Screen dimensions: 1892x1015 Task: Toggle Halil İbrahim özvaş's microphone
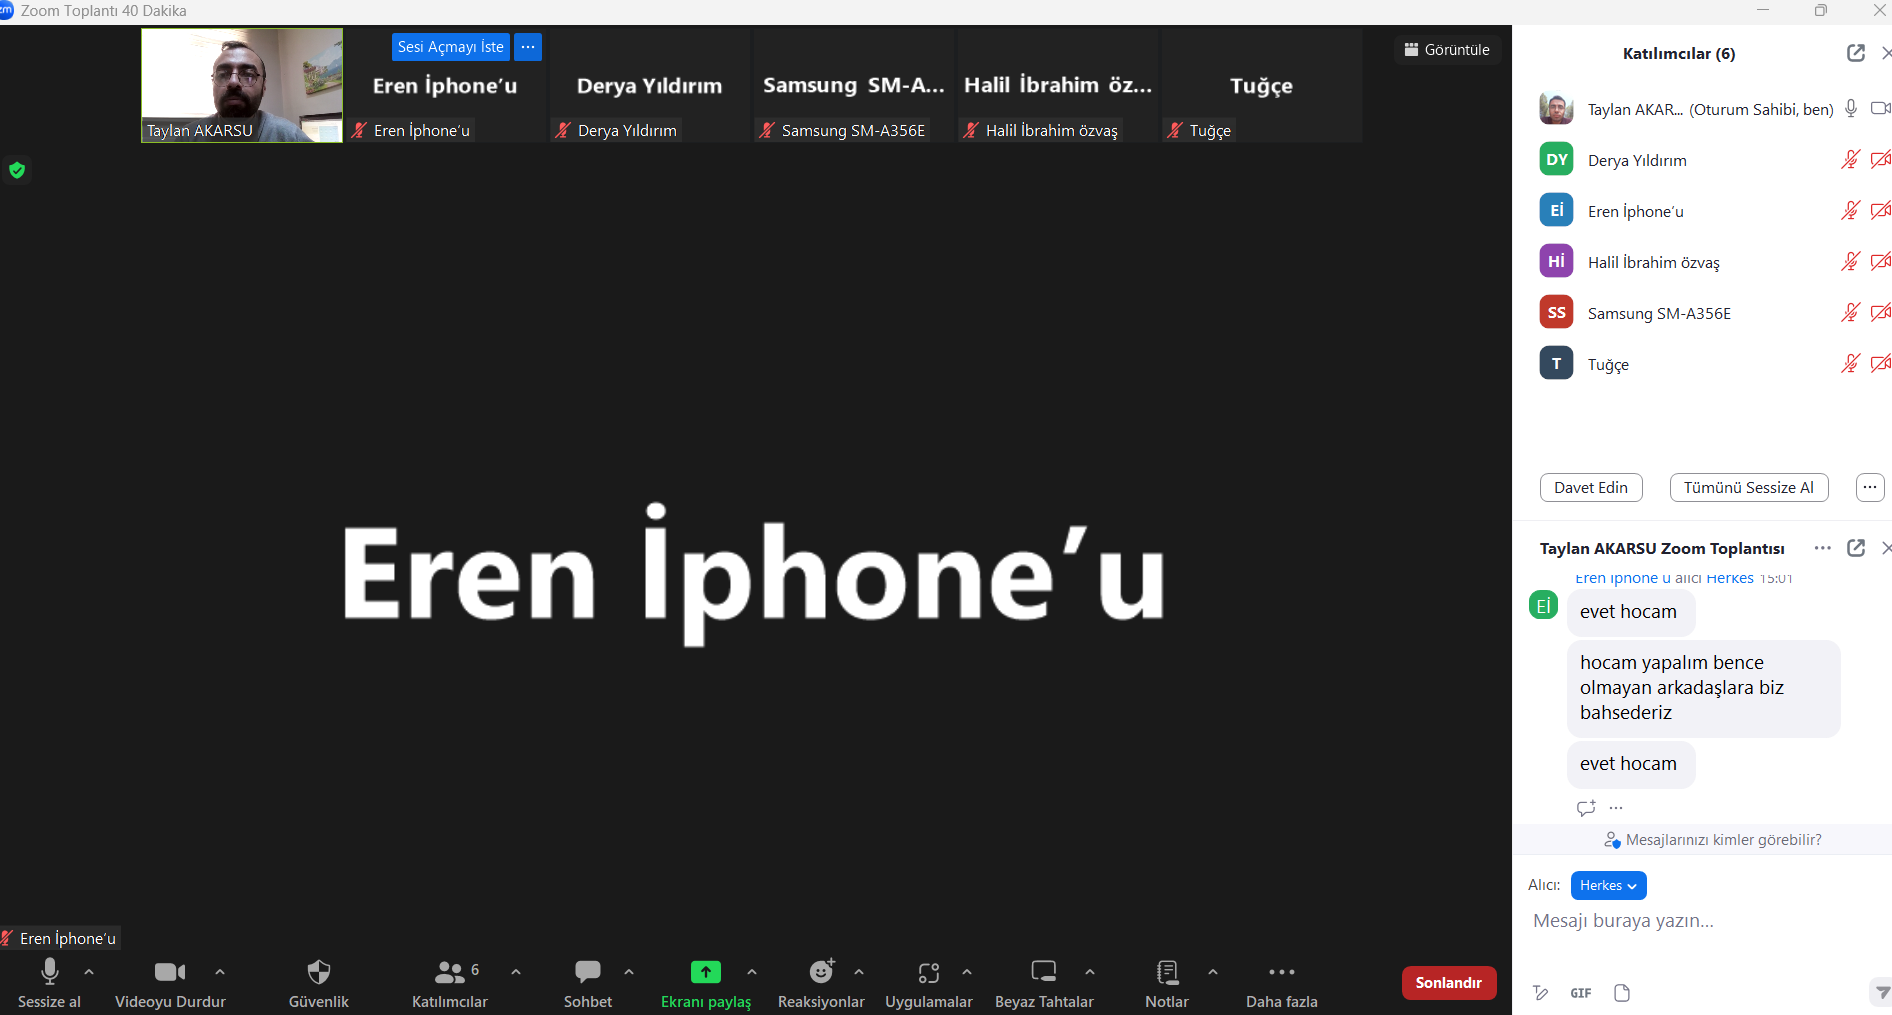coord(1849,261)
